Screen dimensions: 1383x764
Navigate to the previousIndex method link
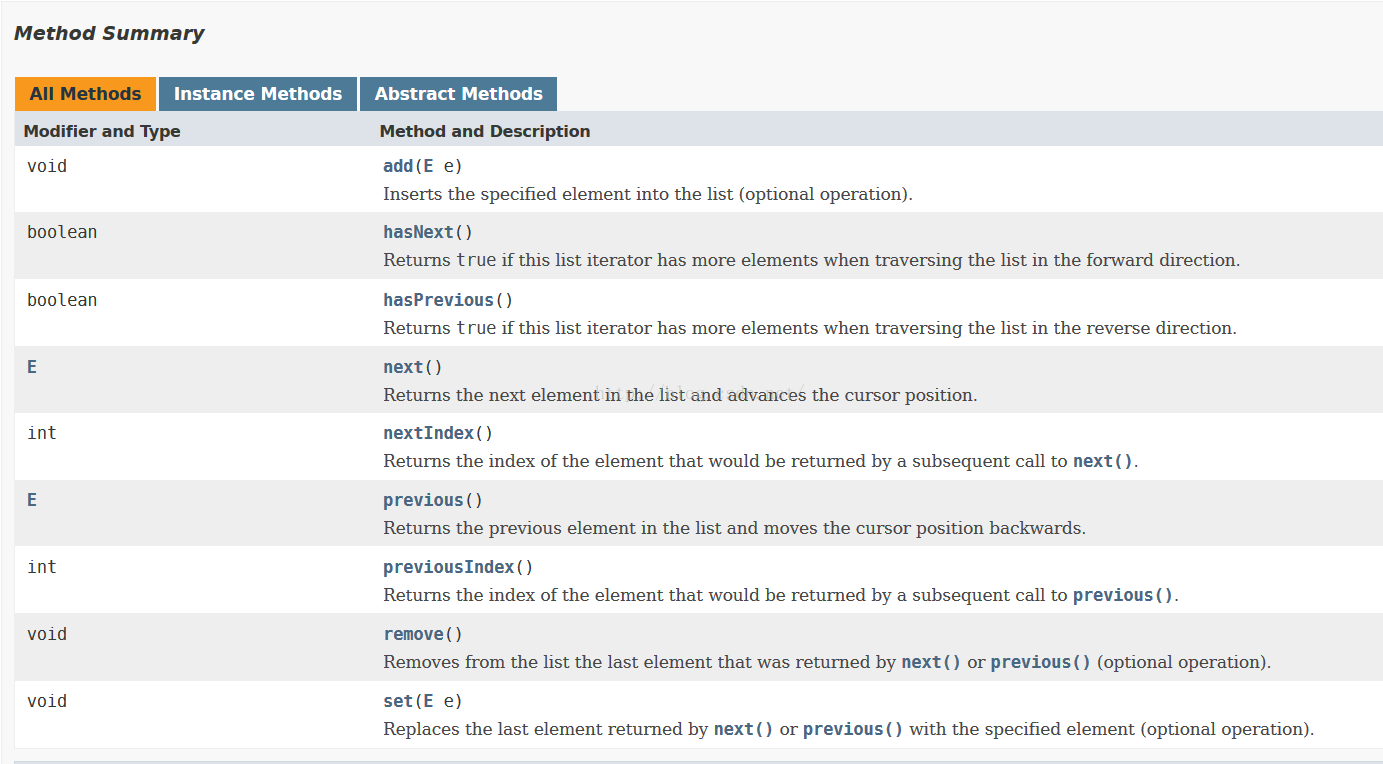pos(448,567)
